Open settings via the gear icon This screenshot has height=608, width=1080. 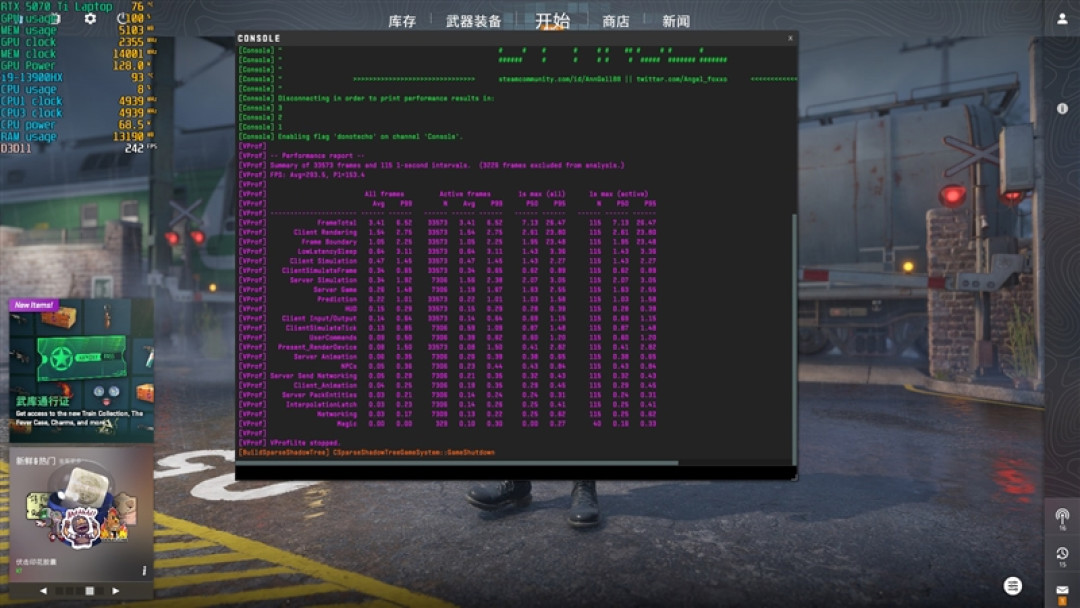(90, 19)
